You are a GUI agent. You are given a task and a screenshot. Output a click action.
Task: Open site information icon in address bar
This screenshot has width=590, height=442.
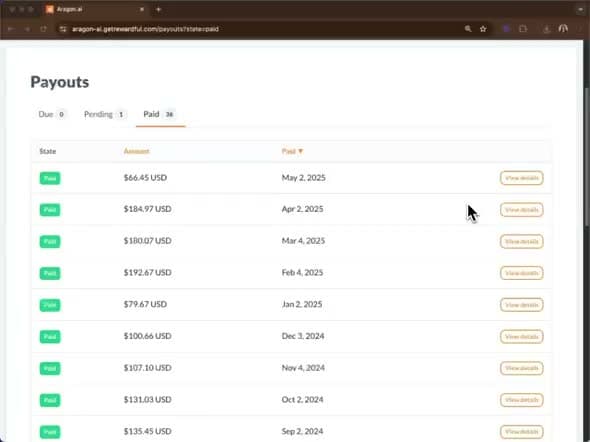pyautogui.click(x=63, y=29)
